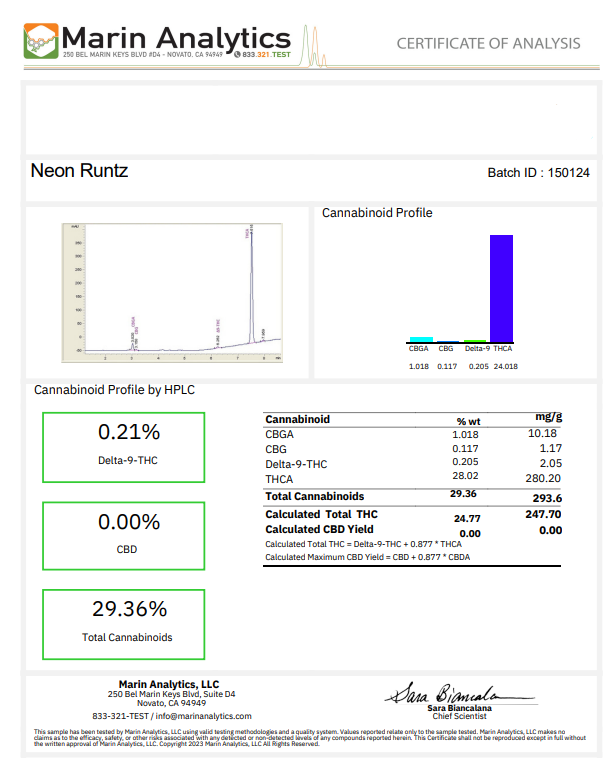
Task: Click the 10.18 mg/g value
Action: point(543,433)
